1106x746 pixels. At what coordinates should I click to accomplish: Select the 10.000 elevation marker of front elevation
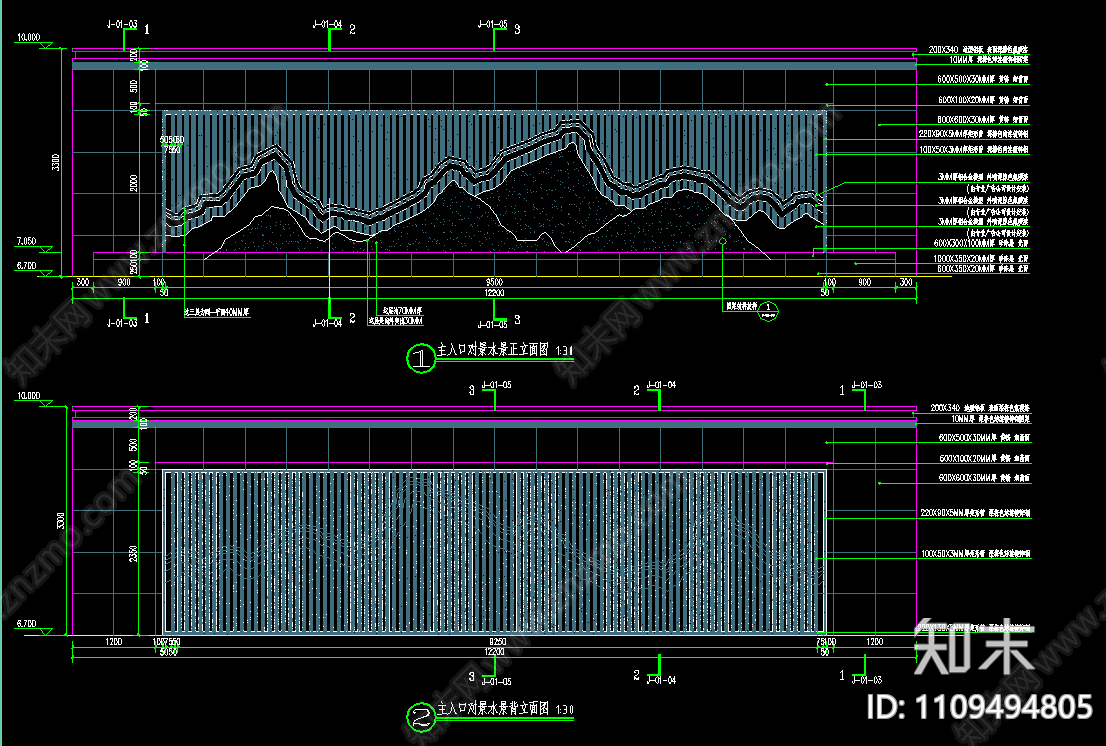coord(27,37)
